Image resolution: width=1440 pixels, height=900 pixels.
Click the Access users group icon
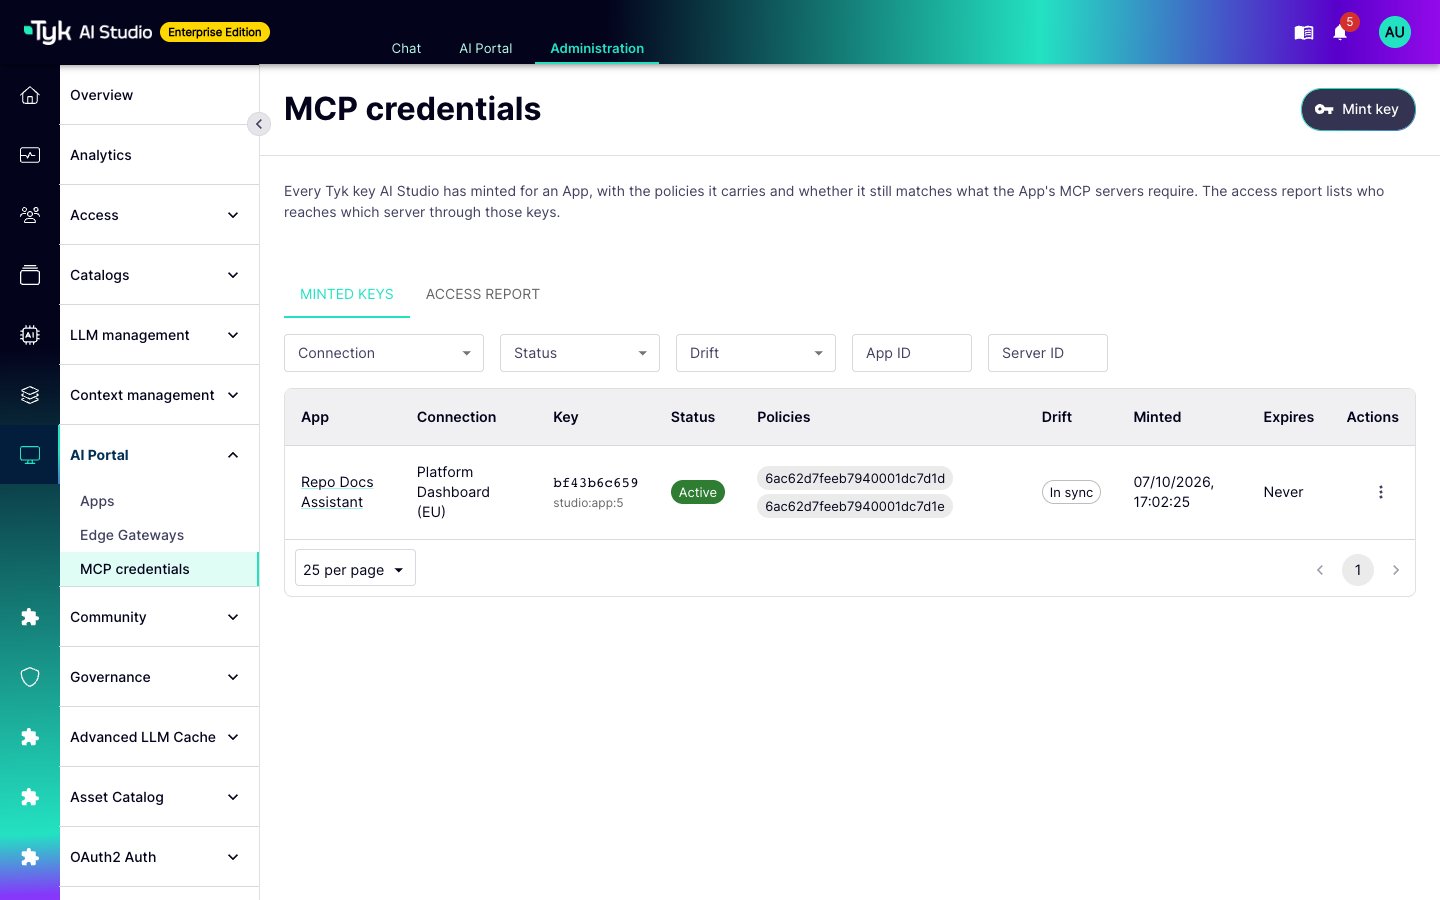coord(30,215)
